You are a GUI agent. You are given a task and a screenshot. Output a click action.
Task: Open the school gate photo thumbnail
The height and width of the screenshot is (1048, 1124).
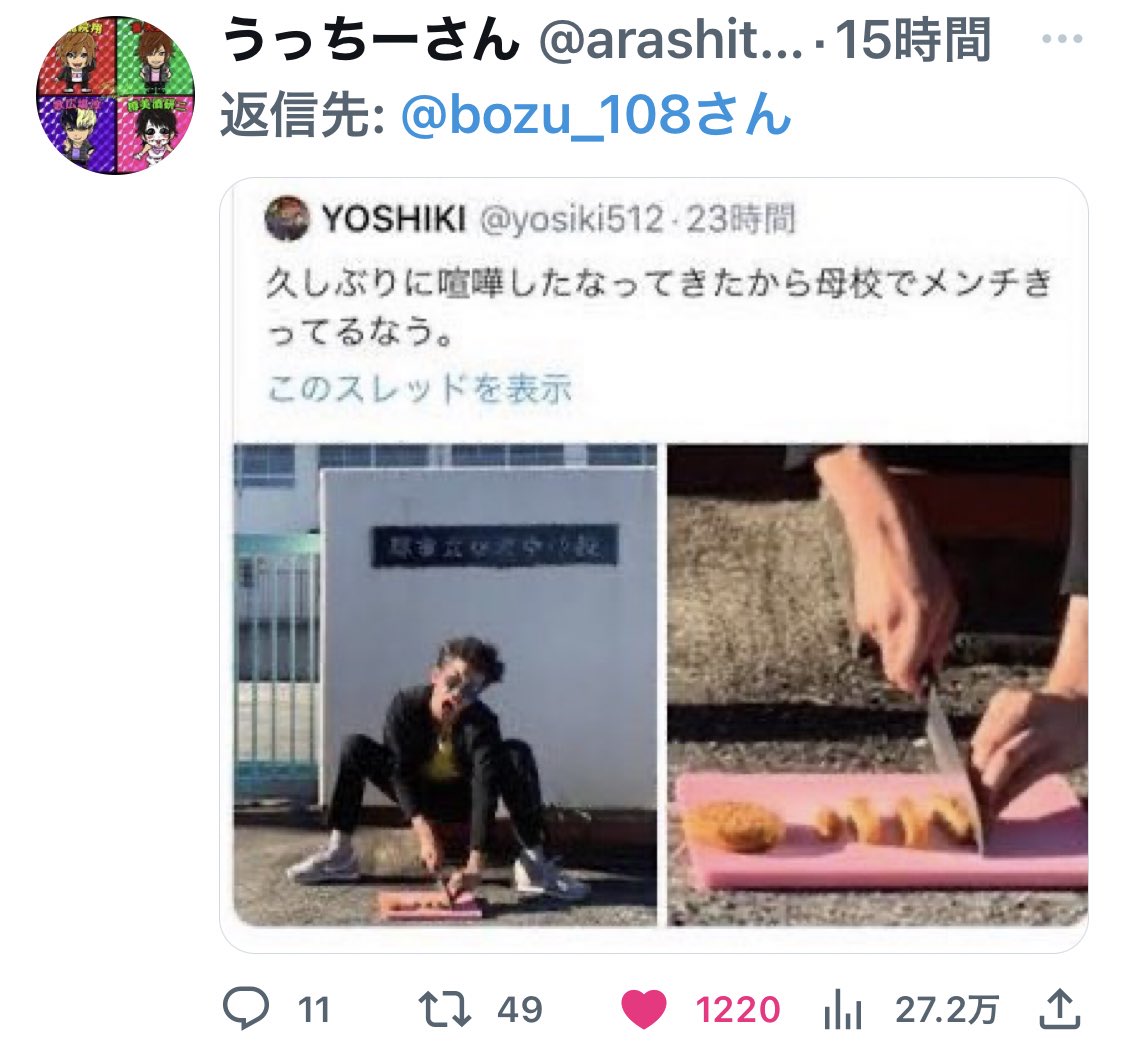445,685
